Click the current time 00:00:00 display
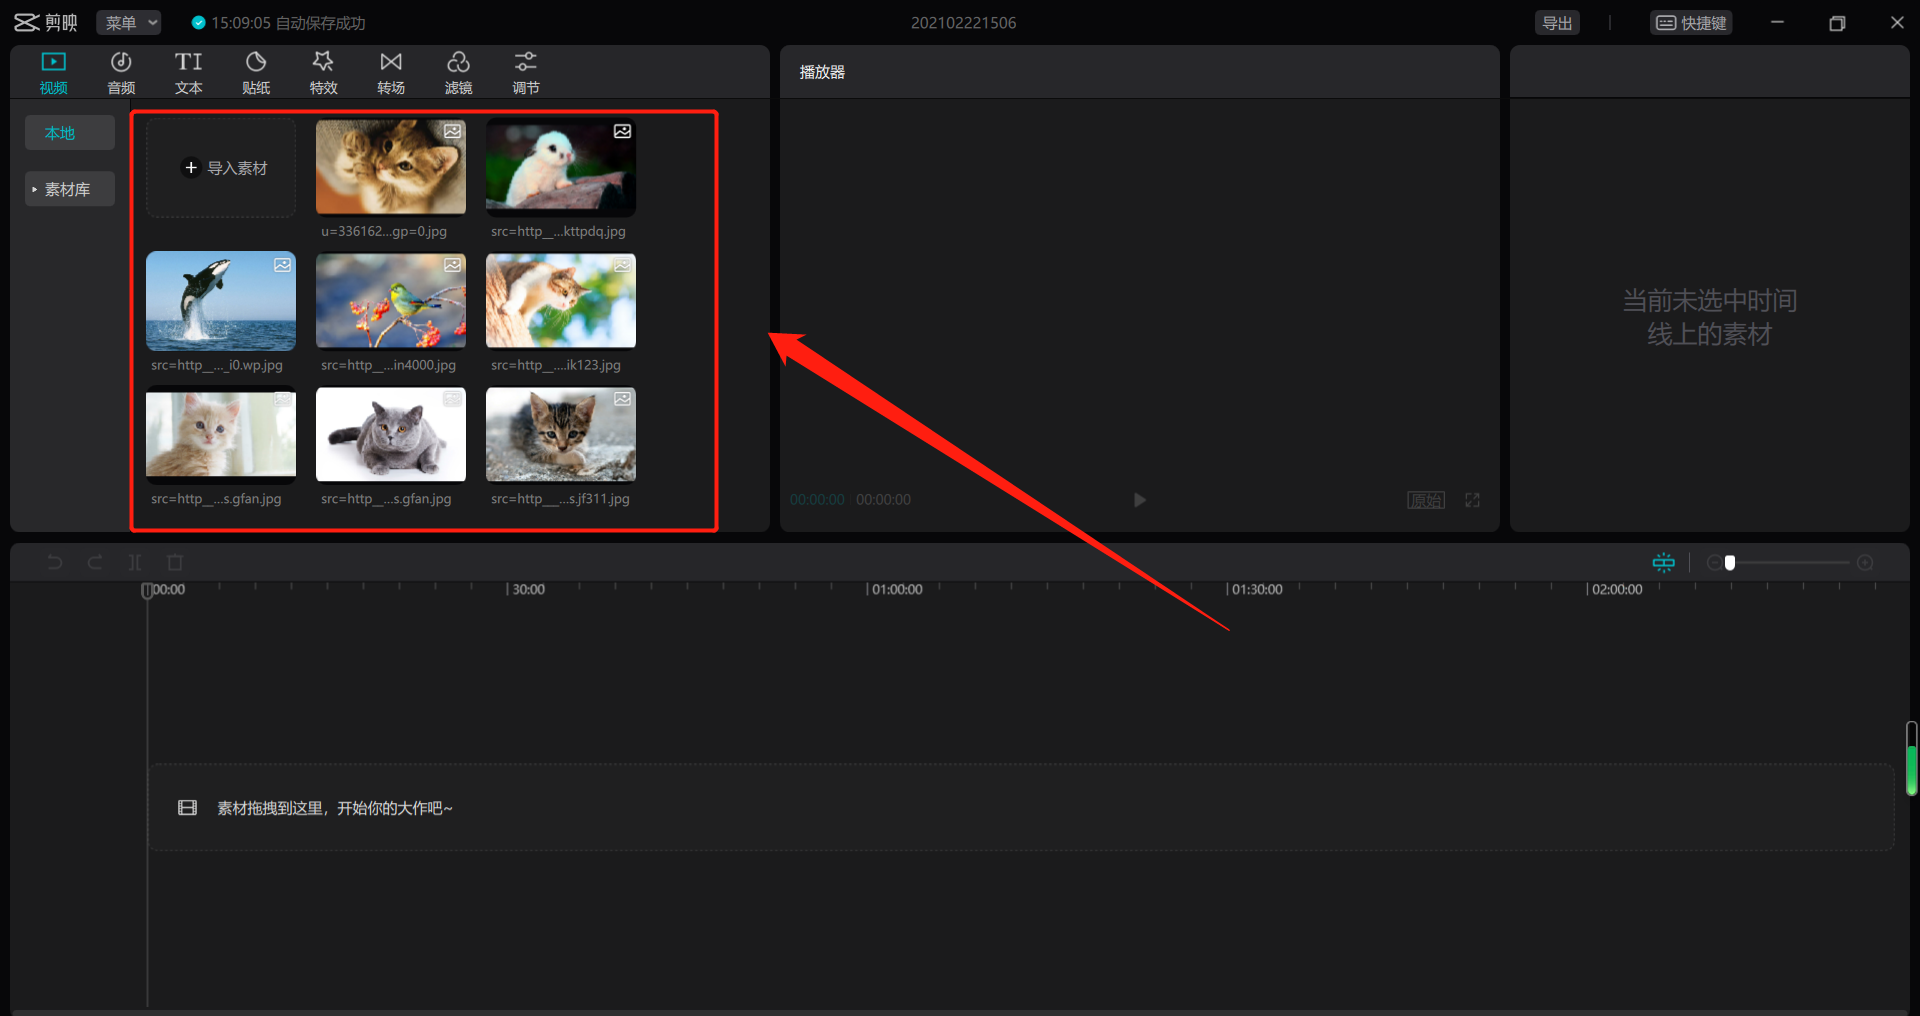 [x=817, y=500]
